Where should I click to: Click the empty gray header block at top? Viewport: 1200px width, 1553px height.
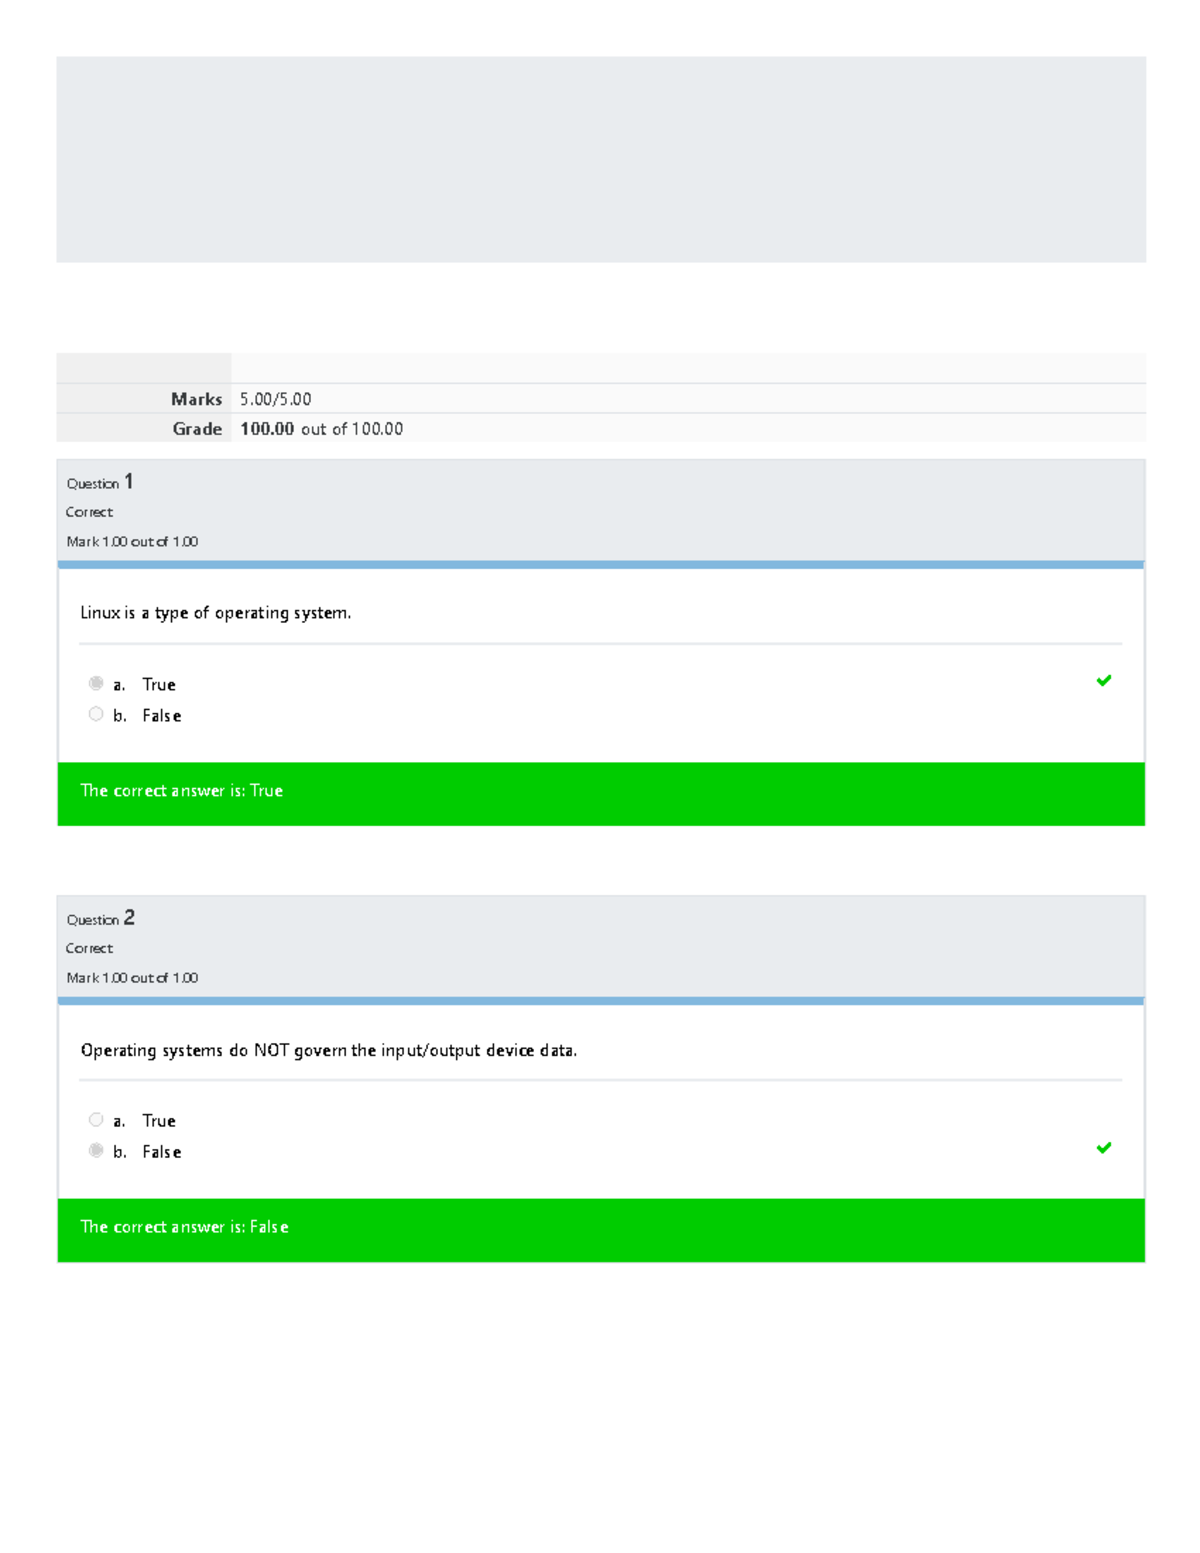600,159
